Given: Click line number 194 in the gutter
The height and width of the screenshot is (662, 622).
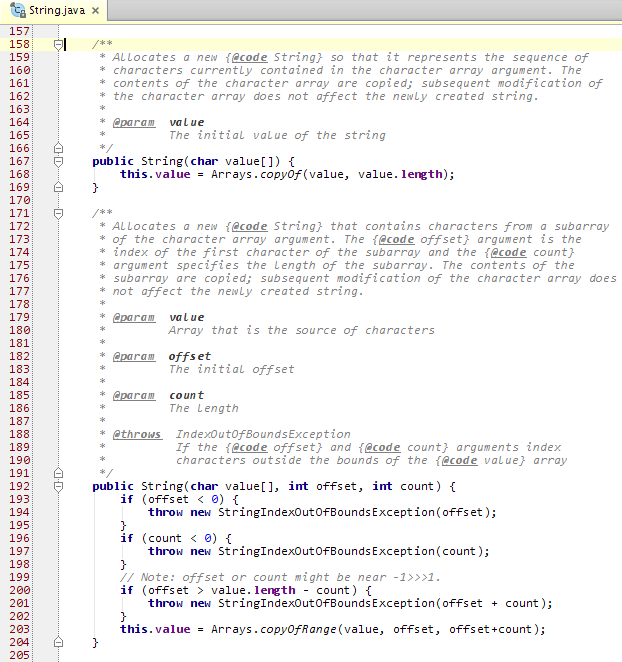Looking at the screenshot, I should click(x=19, y=512).
